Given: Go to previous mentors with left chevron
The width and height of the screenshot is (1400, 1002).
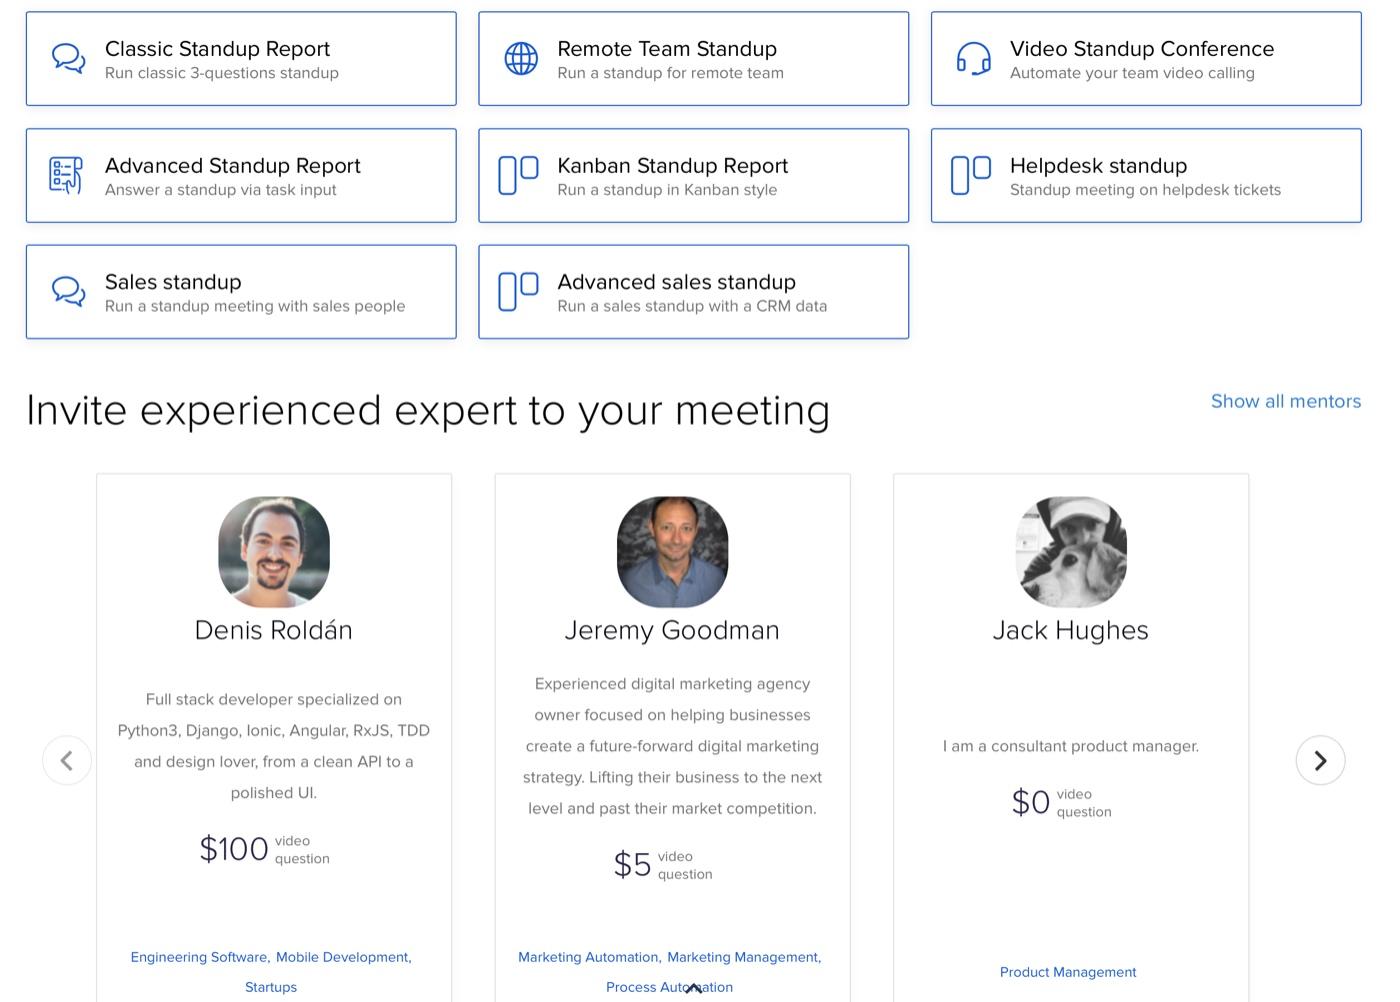Looking at the screenshot, I should [67, 761].
